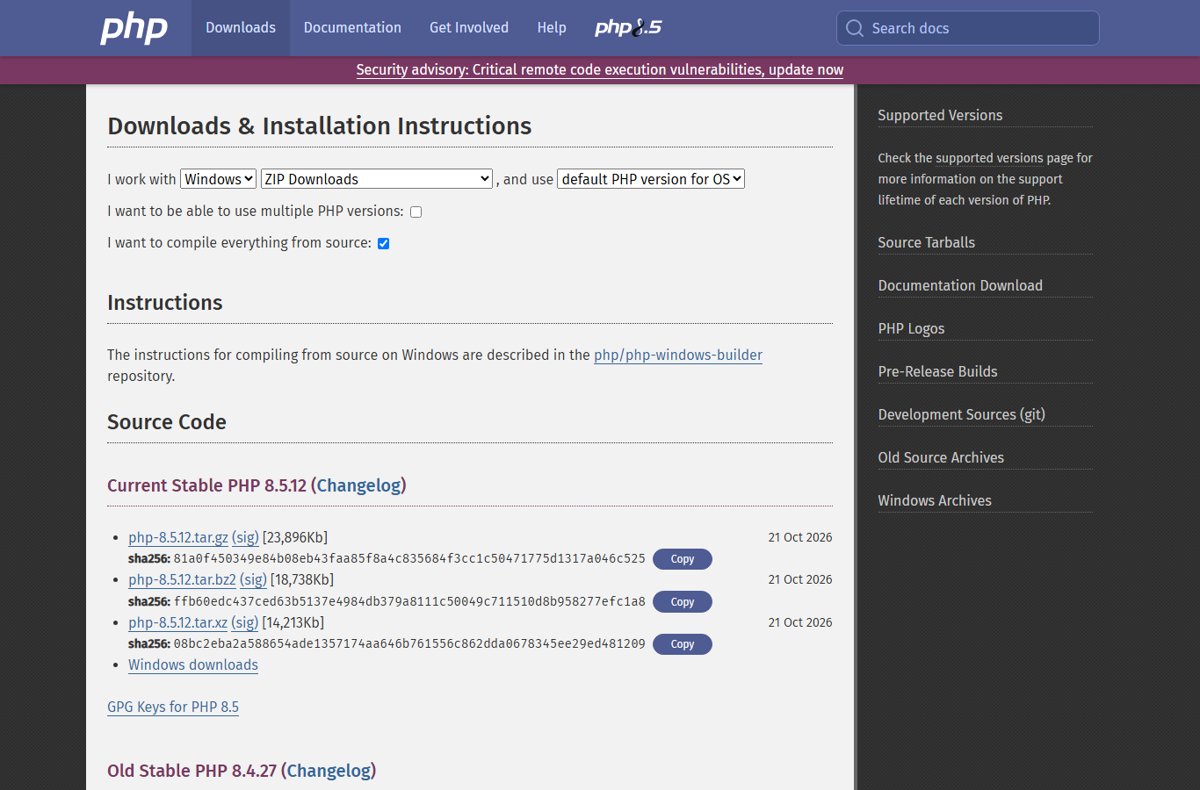Select the tar.xz sha256 hash text
Screen dimensions: 1200x790
pos(409,645)
